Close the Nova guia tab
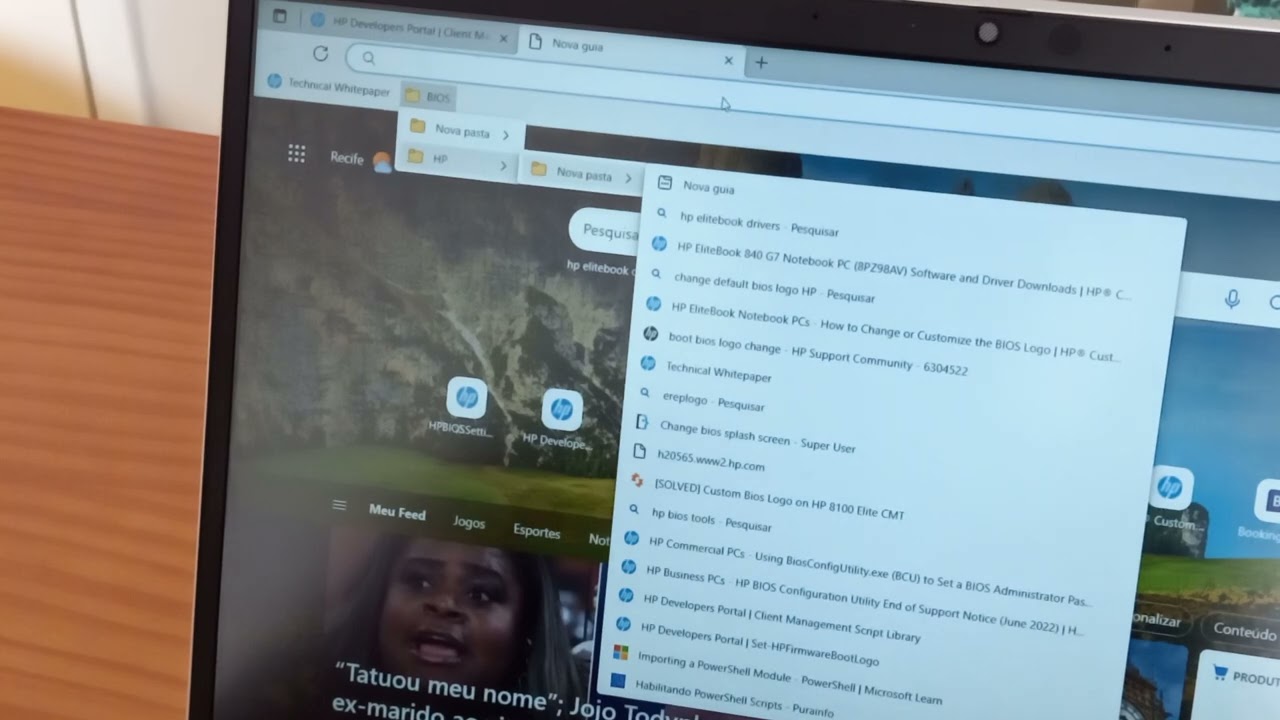Image resolution: width=1280 pixels, height=720 pixels. tap(728, 61)
